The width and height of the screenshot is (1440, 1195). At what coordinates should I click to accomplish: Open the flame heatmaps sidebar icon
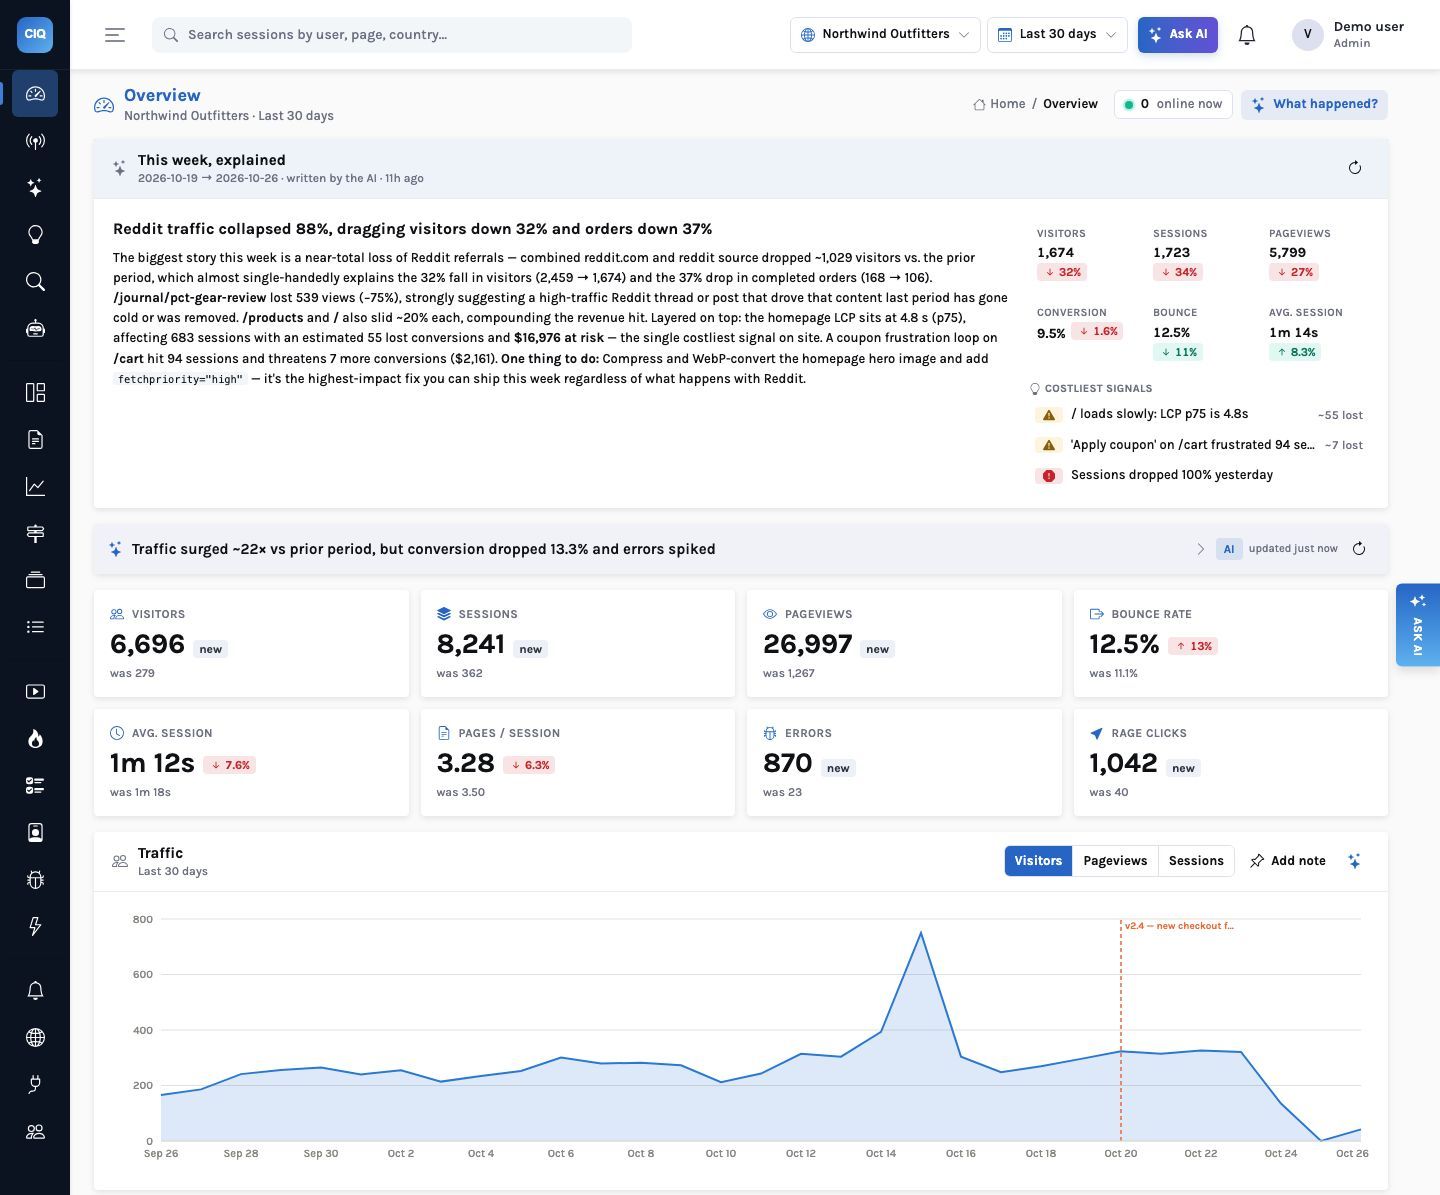point(35,739)
